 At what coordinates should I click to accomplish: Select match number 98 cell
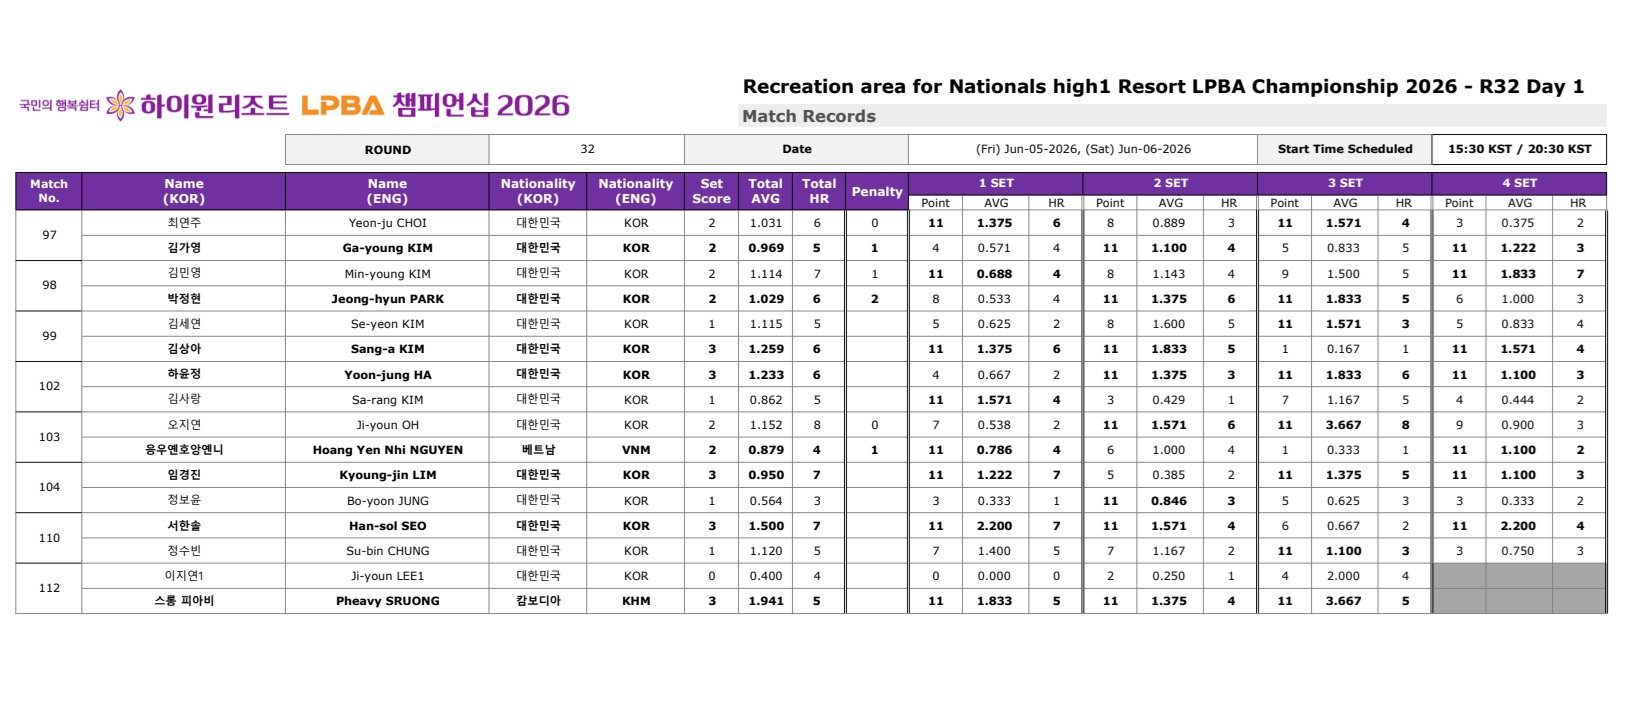49,285
